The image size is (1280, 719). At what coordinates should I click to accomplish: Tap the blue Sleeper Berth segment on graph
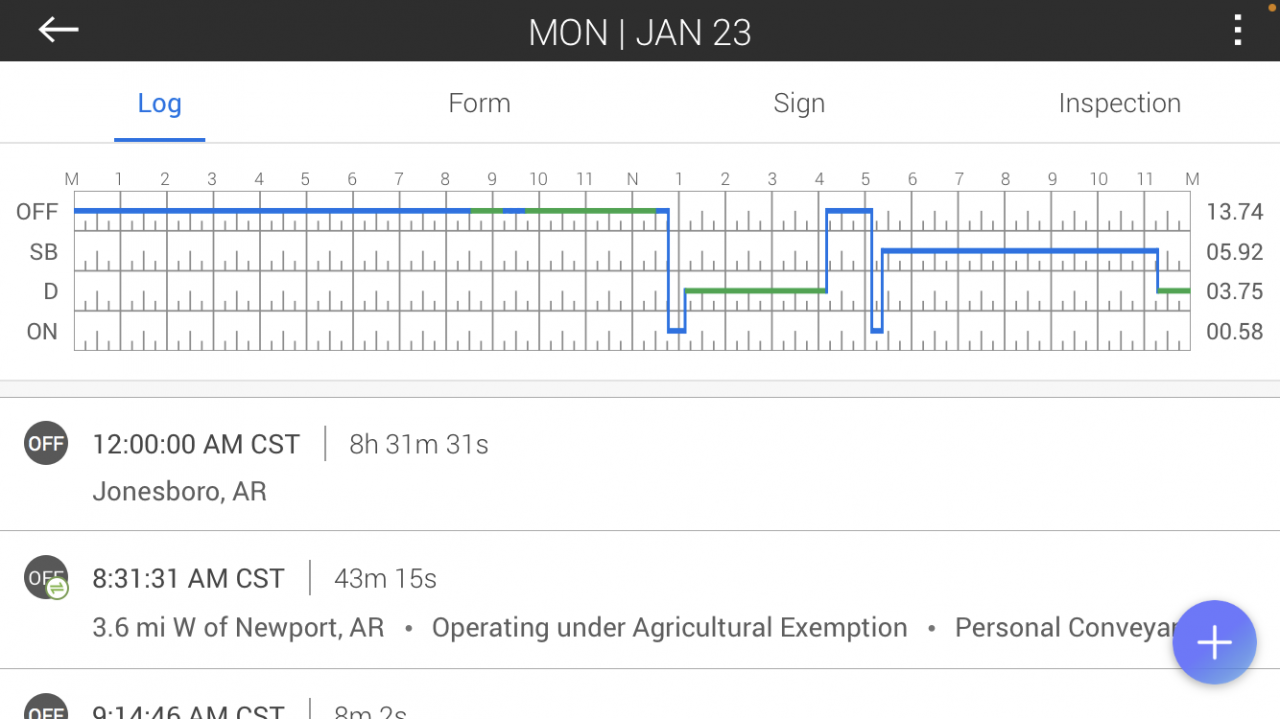tap(1020, 251)
